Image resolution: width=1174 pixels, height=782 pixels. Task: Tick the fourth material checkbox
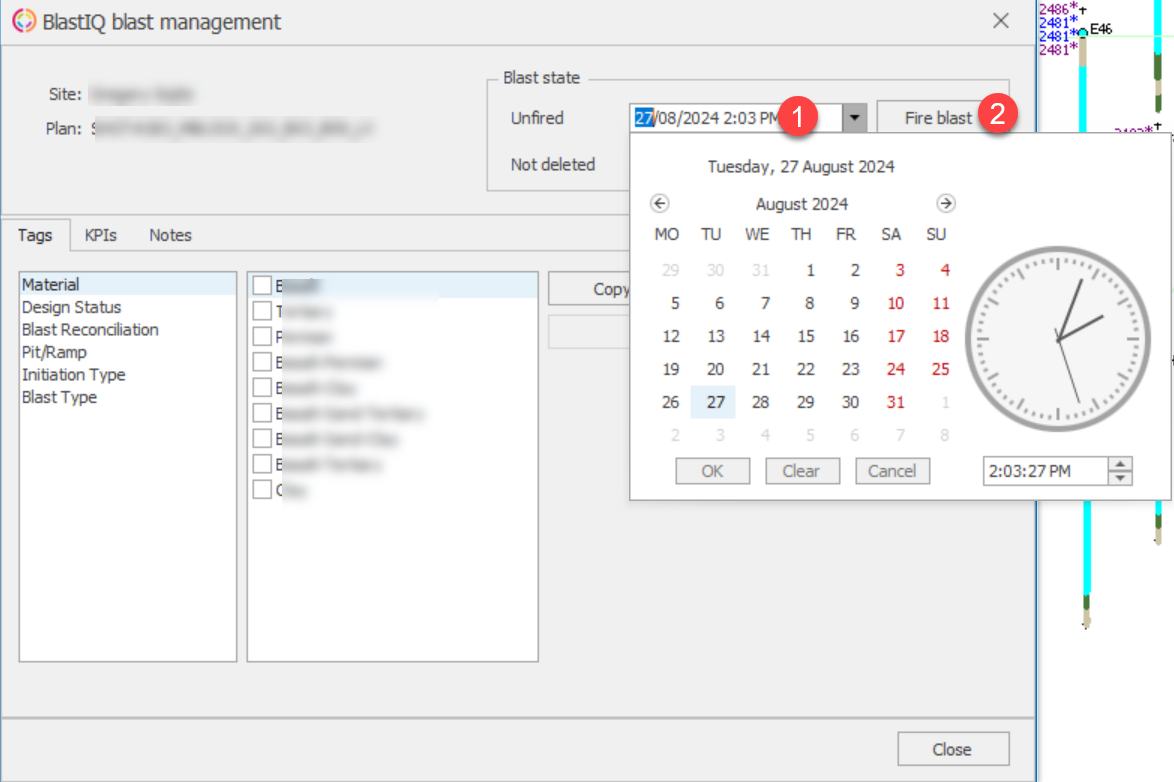[x=262, y=362]
